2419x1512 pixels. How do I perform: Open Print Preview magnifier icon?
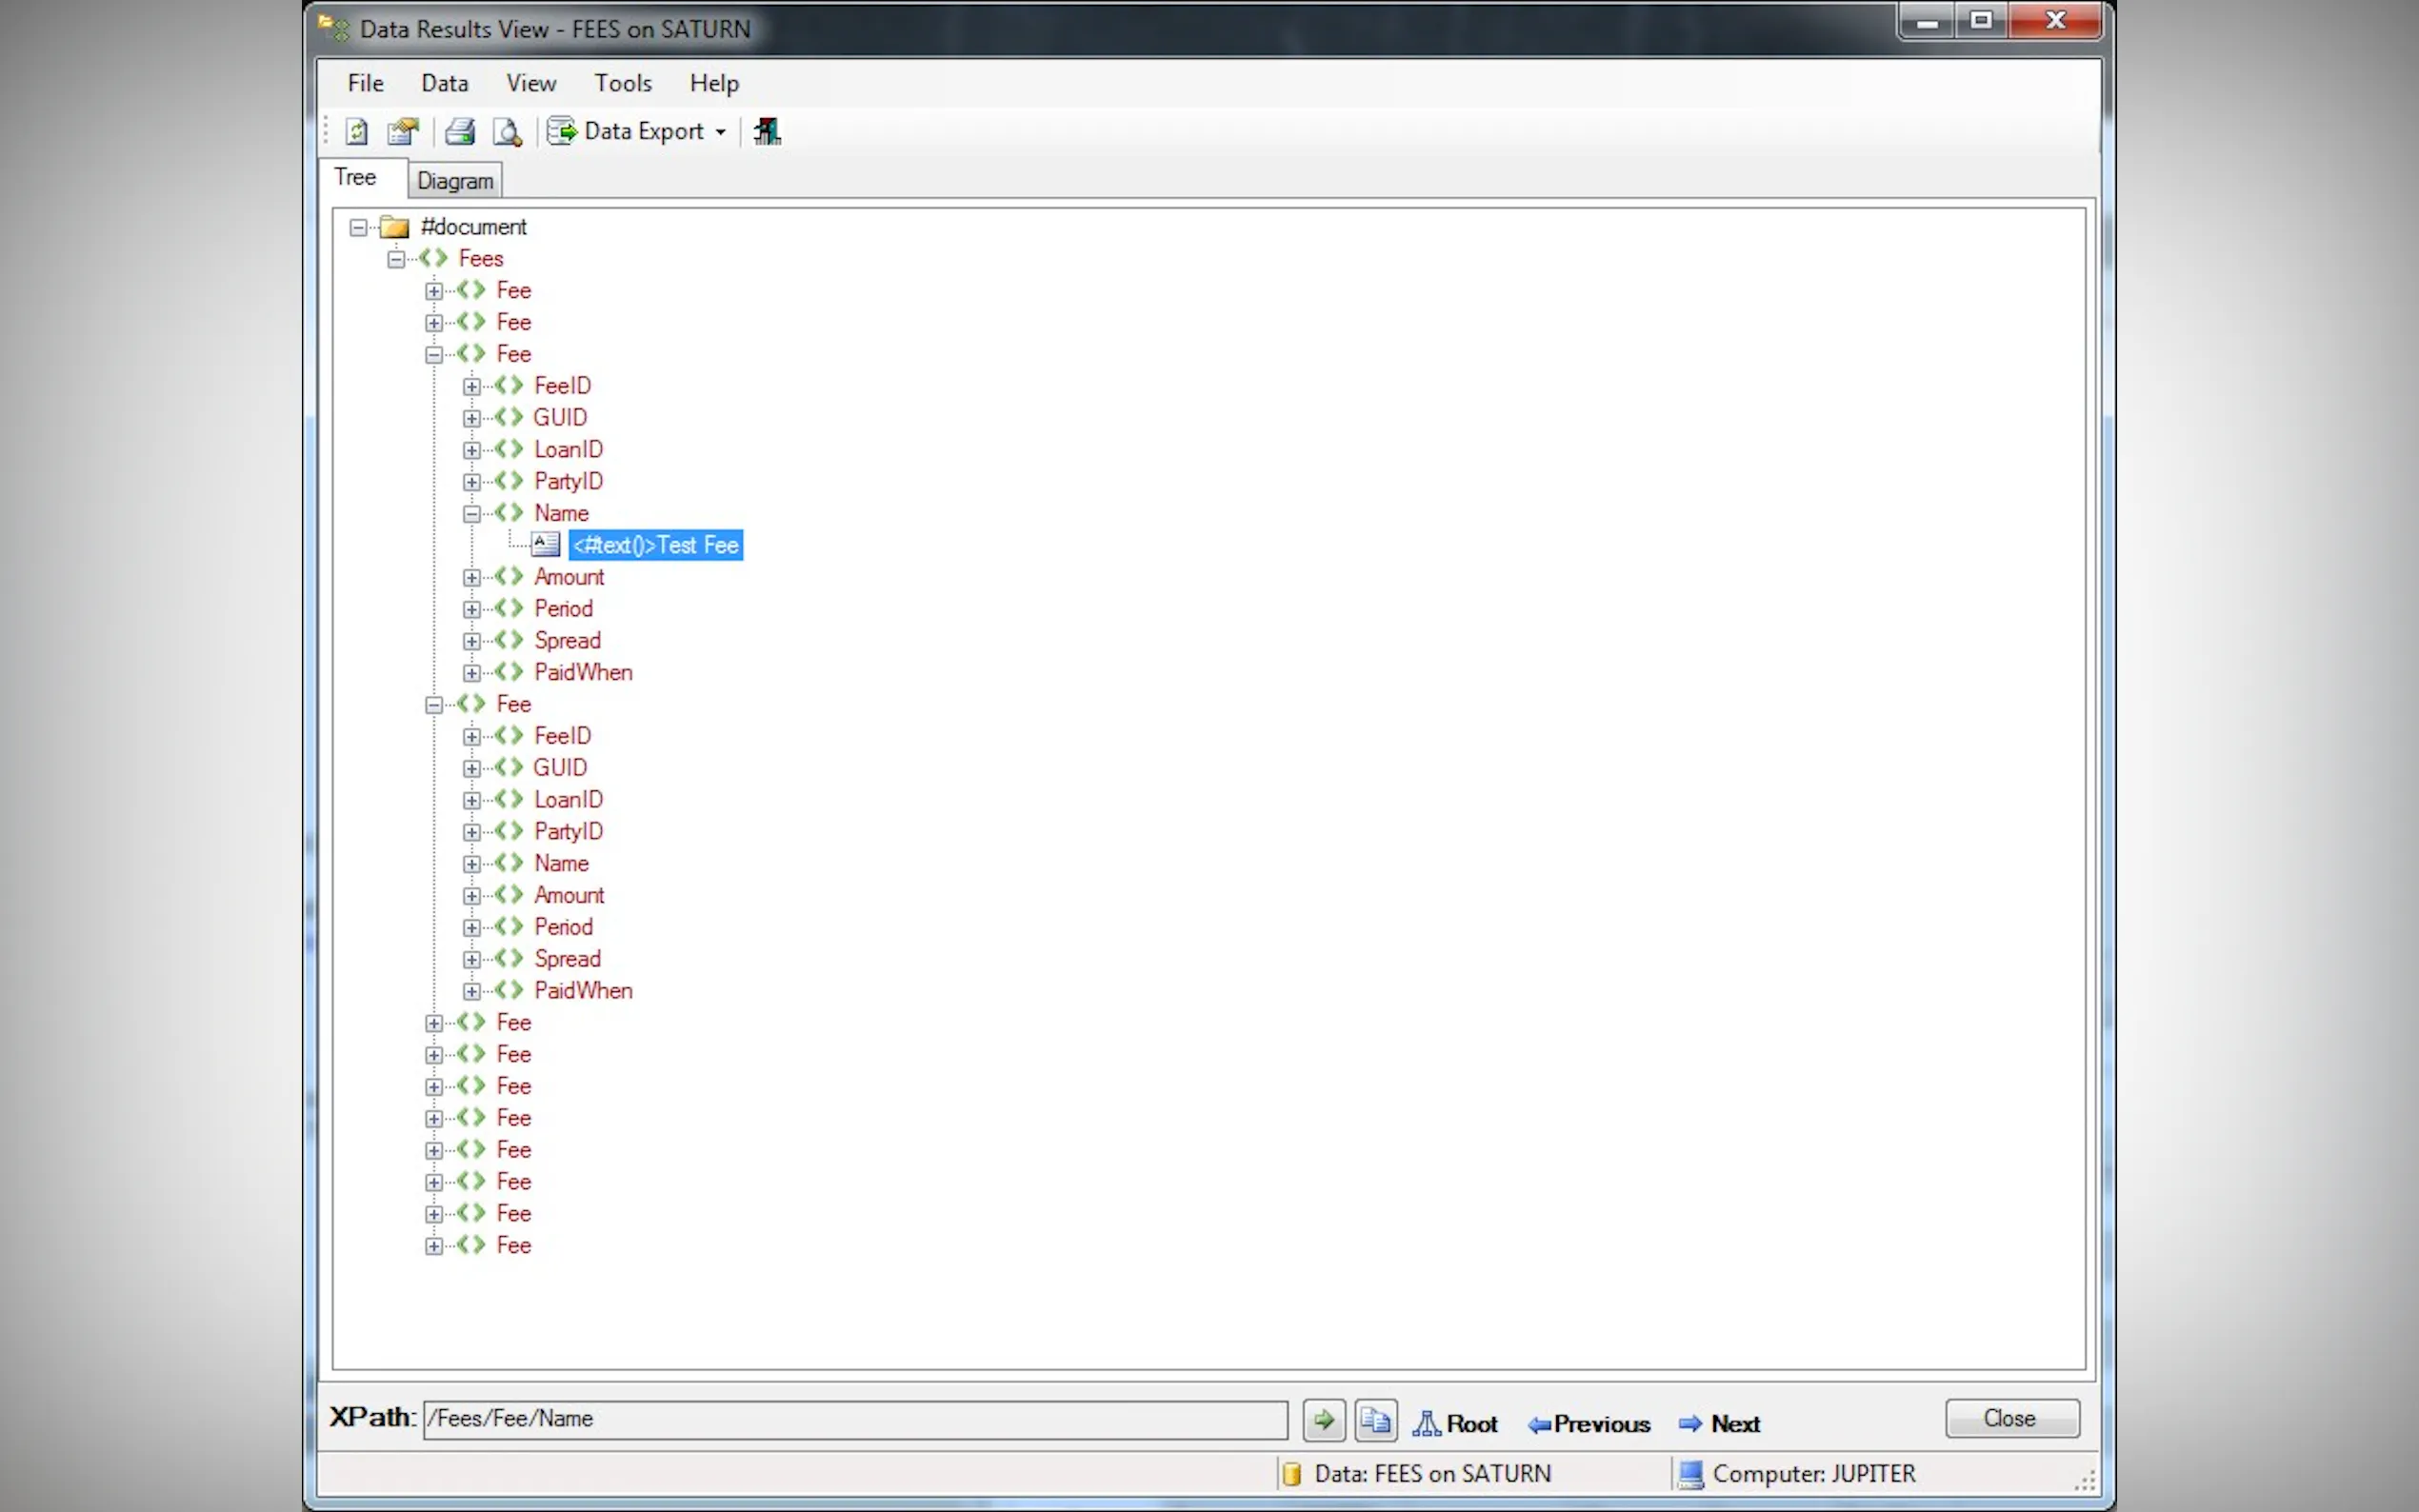507,131
